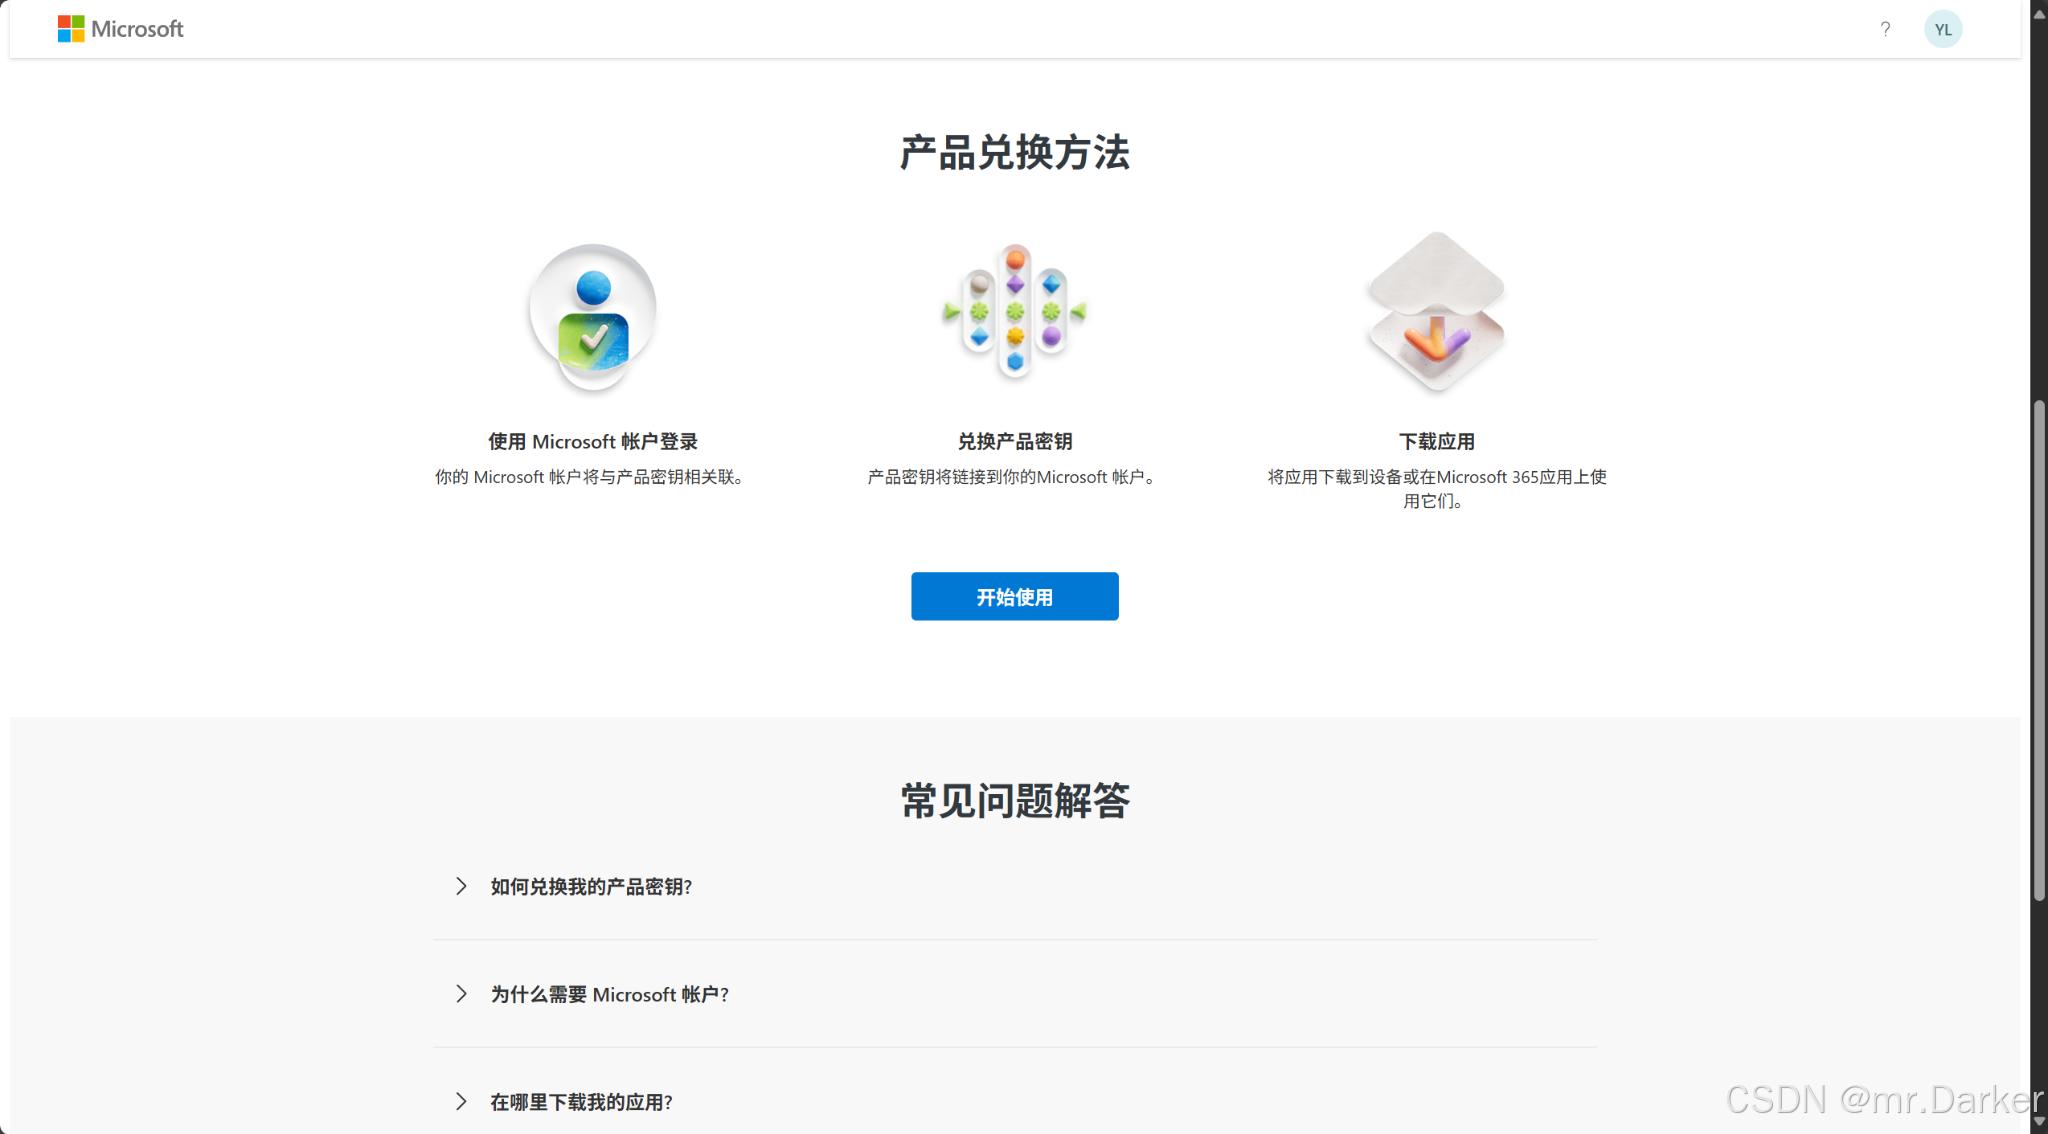2048x1134 pixels.
Task: Expand the 在哪里下载我的应用 chevron
Action: 460,1102
